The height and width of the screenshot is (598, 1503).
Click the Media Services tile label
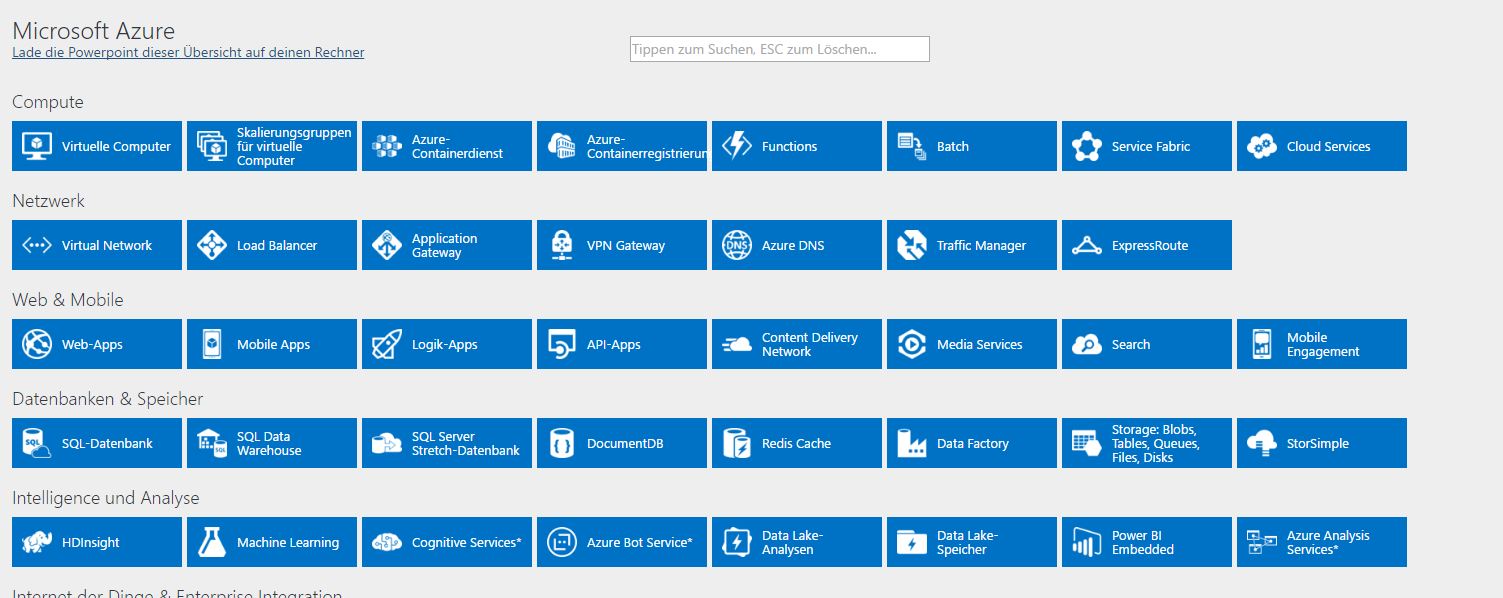(x=979, y=344)
